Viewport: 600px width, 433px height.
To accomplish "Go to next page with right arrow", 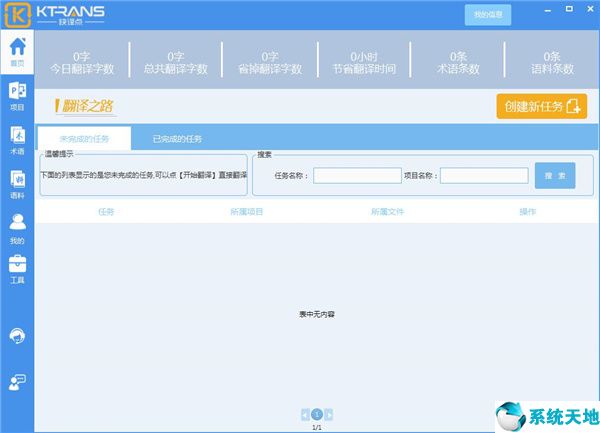I will pyautogui.click(x=329, y=413).
